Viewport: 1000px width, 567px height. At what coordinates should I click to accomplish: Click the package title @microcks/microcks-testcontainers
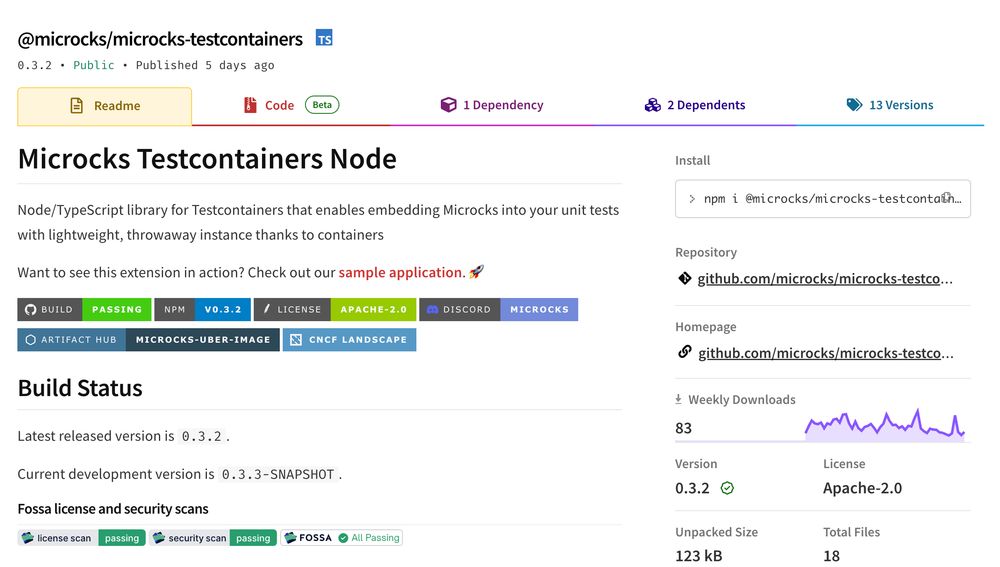pyautogui.click(x=160, y=40)
